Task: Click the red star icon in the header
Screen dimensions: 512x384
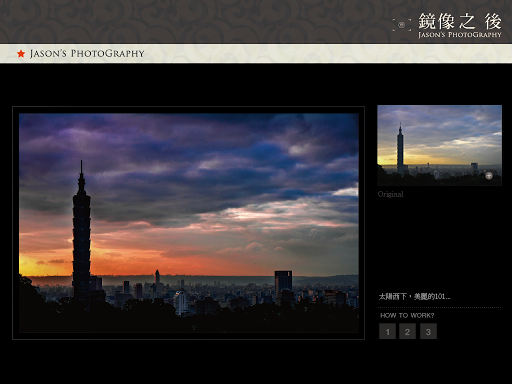Action: tap(21, 54)
